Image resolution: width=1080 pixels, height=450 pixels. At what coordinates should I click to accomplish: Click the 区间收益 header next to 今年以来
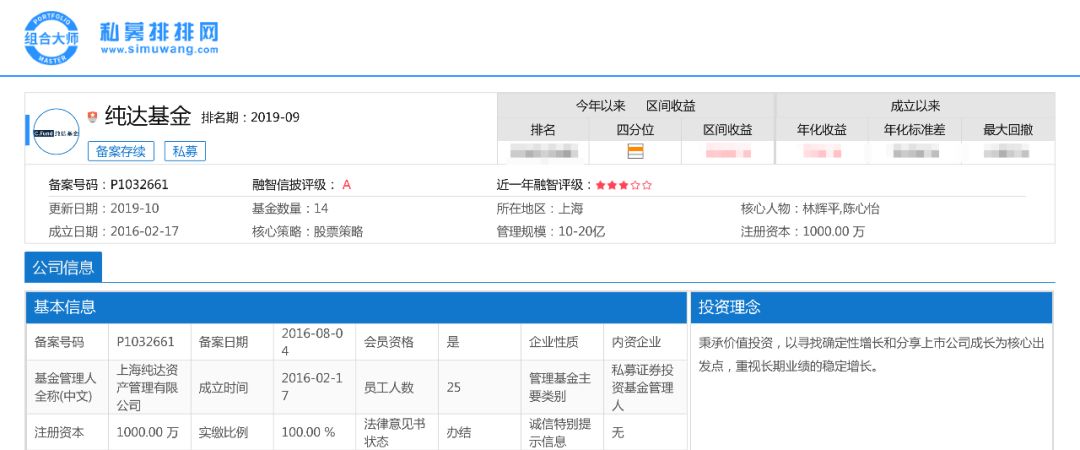point(671,106)
